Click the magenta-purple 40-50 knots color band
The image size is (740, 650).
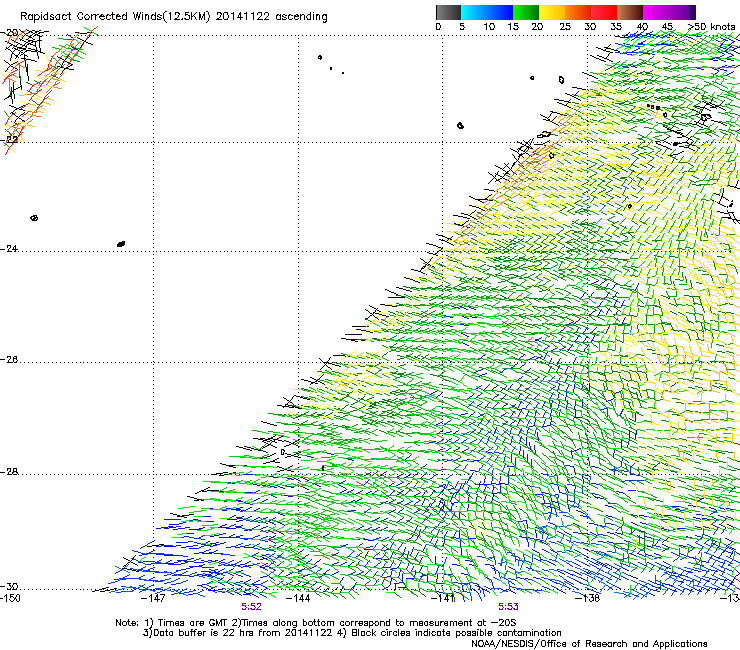click(669, 12)
